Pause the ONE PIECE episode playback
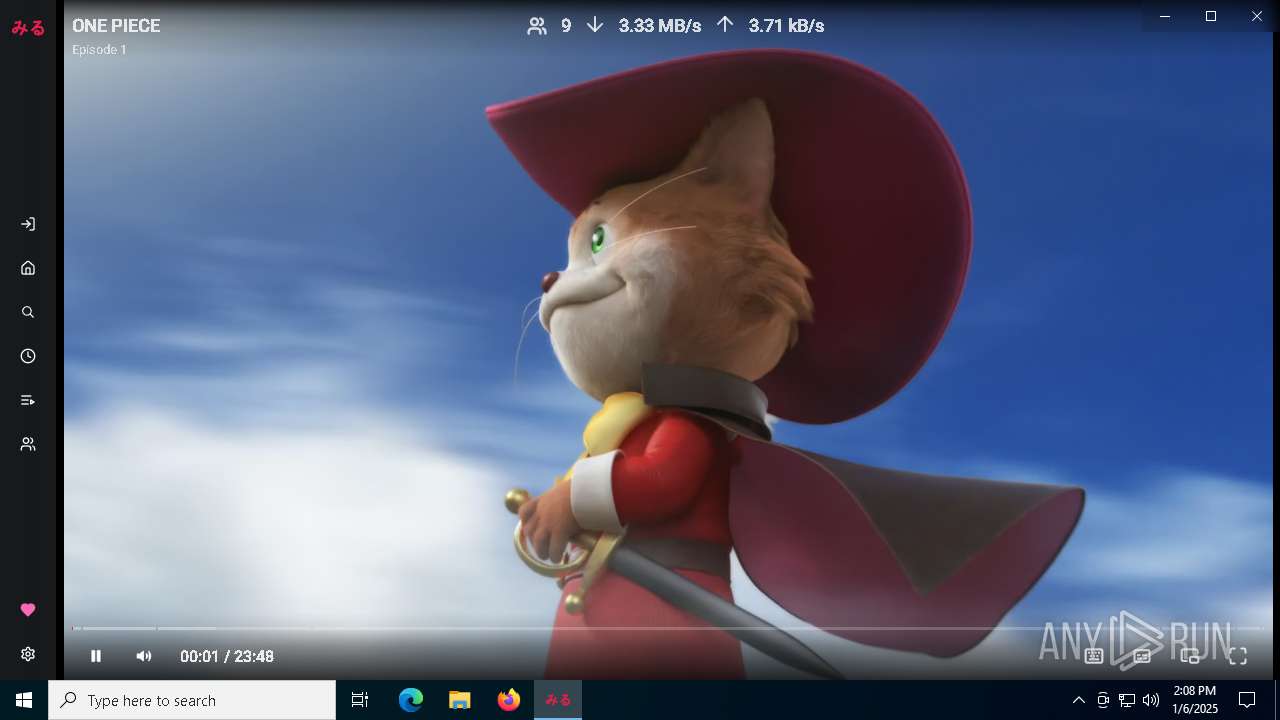Screen dimensions: 1280x720 [x=96, y=656]
